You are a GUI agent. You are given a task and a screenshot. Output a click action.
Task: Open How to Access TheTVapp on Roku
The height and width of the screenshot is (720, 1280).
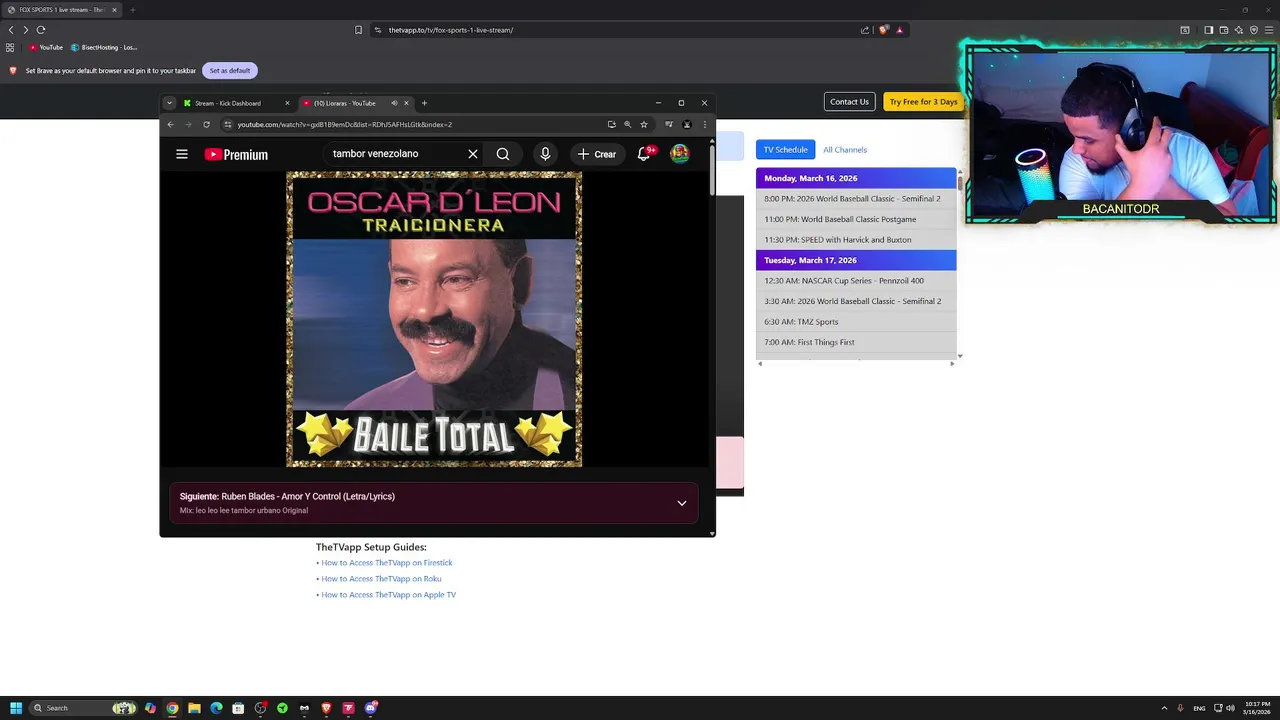(x=381, y=578)
